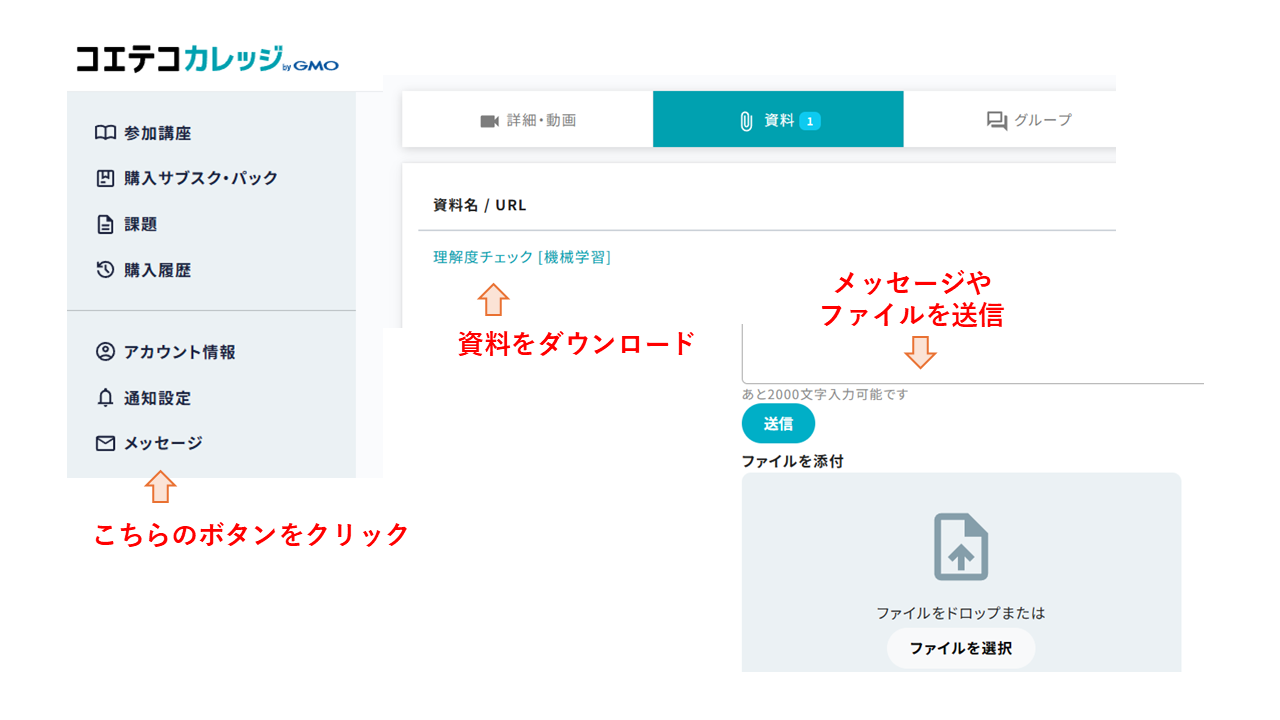The image size is (1280, 720).
Task: Click the video camera icon on 詳細・動画 tab
Action: click(489, 121)
